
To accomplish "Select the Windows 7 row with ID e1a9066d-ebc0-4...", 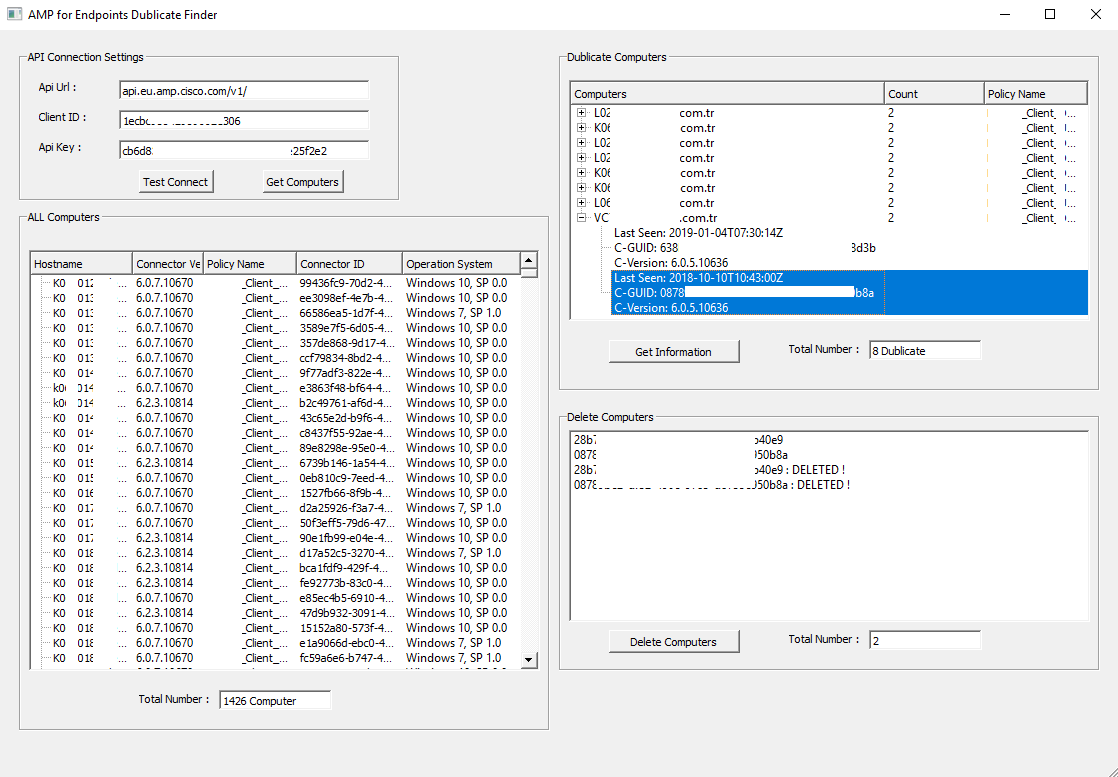I will pyautogui.click(x=275, y=642).
